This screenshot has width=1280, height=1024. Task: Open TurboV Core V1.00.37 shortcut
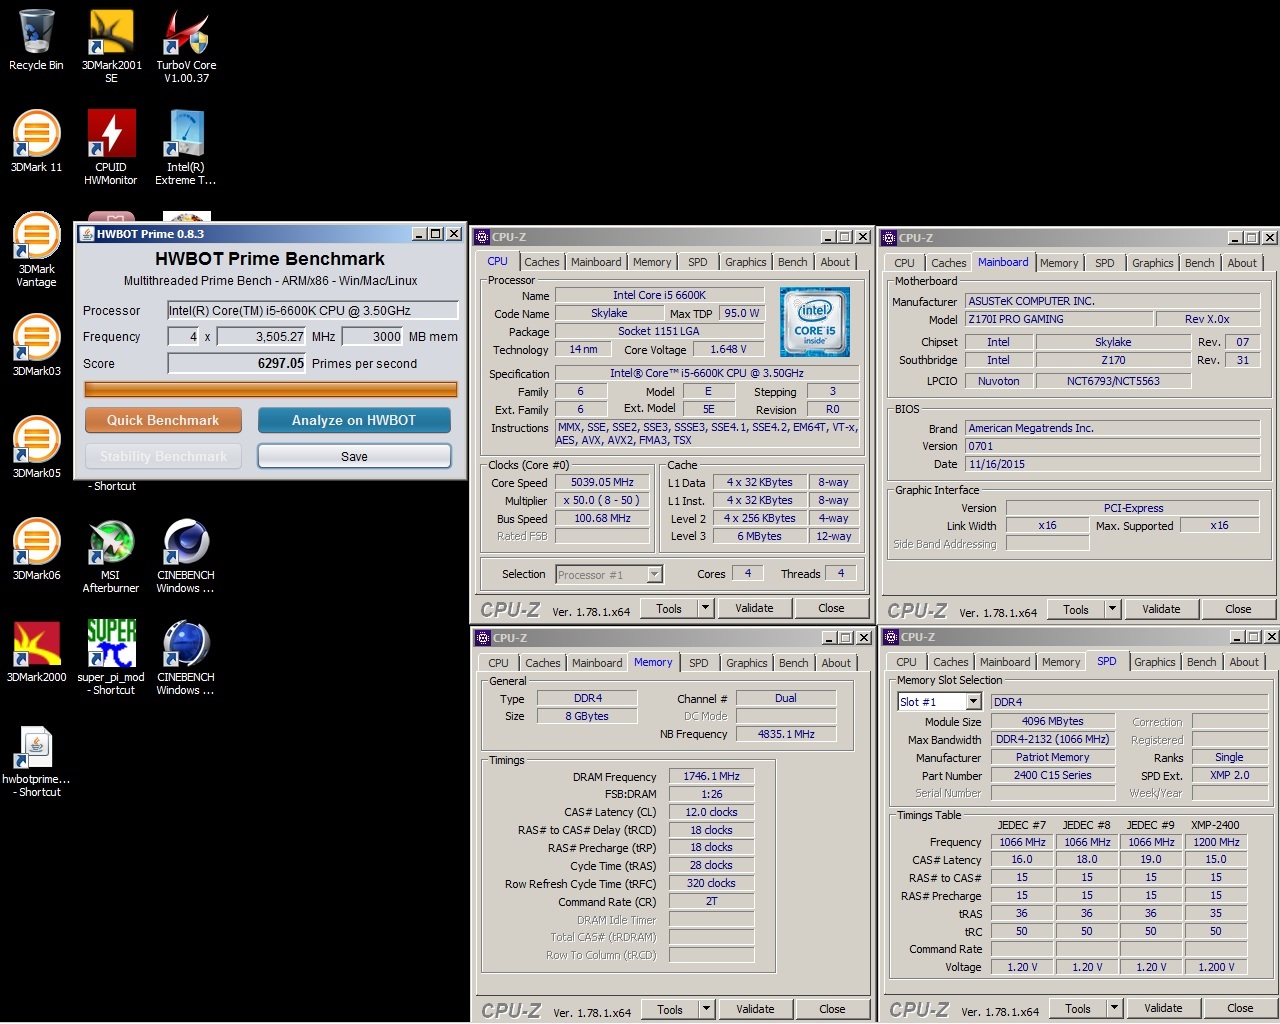pyautogui.click(x=186, y=46)
